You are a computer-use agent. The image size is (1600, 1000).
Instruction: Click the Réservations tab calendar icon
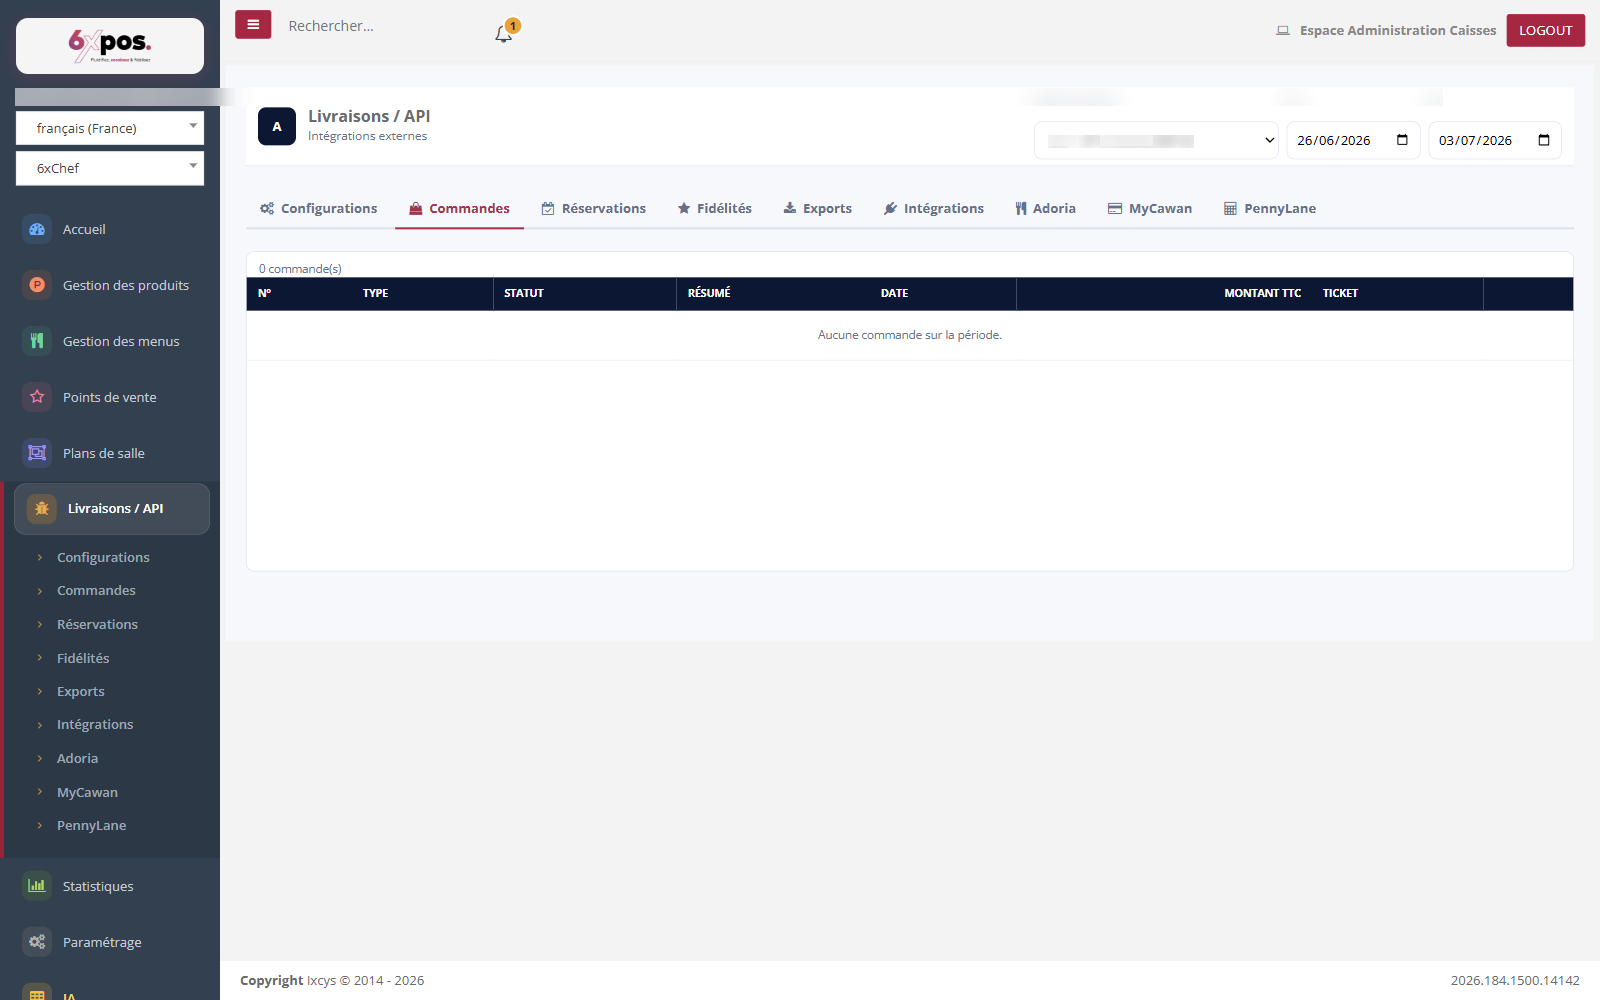click(x=548, y=209)
